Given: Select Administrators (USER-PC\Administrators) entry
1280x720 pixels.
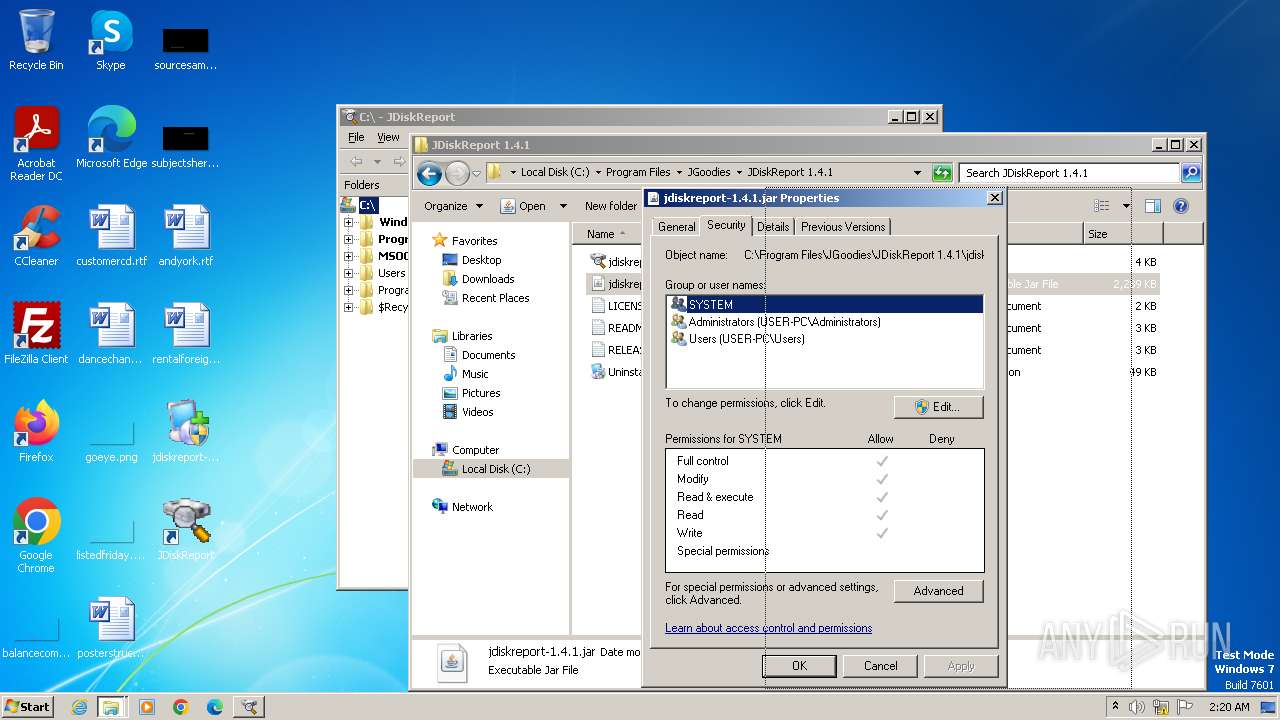Looking at the screenshot, I should [776, 322].
